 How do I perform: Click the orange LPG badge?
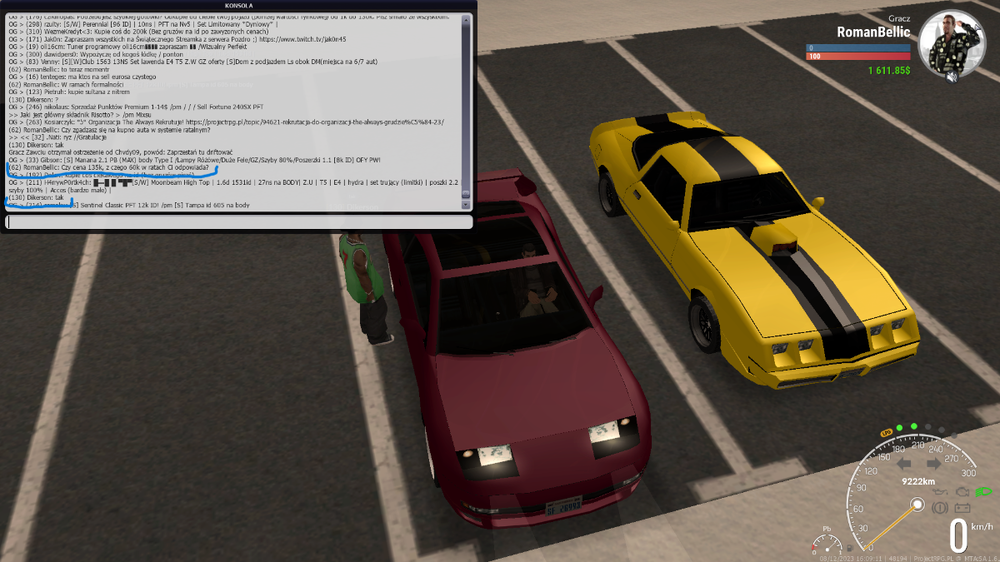click(886, 433)
